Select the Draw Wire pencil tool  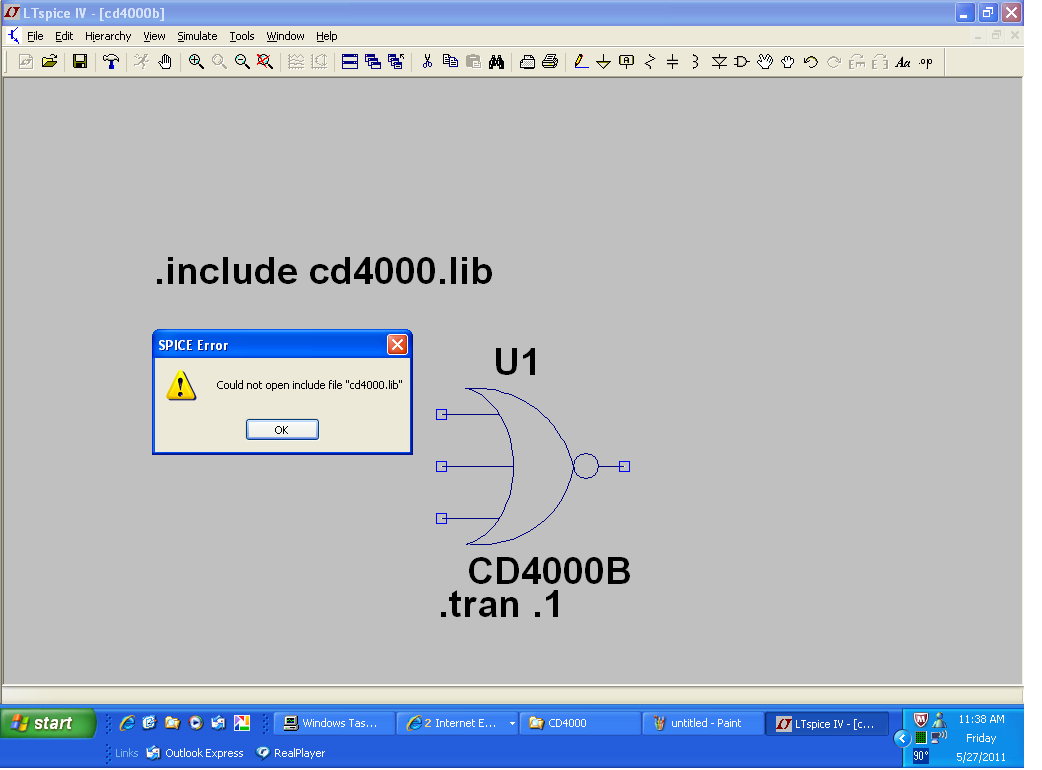581,62
